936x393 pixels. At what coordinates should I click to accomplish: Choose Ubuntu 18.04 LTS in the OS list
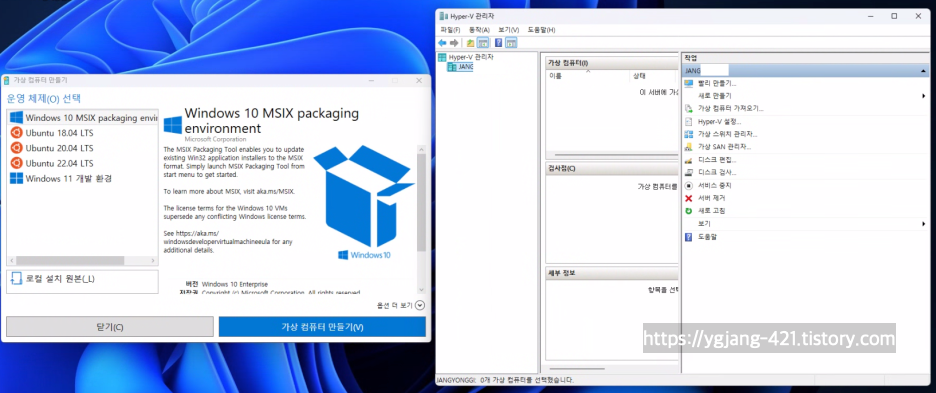83,133
